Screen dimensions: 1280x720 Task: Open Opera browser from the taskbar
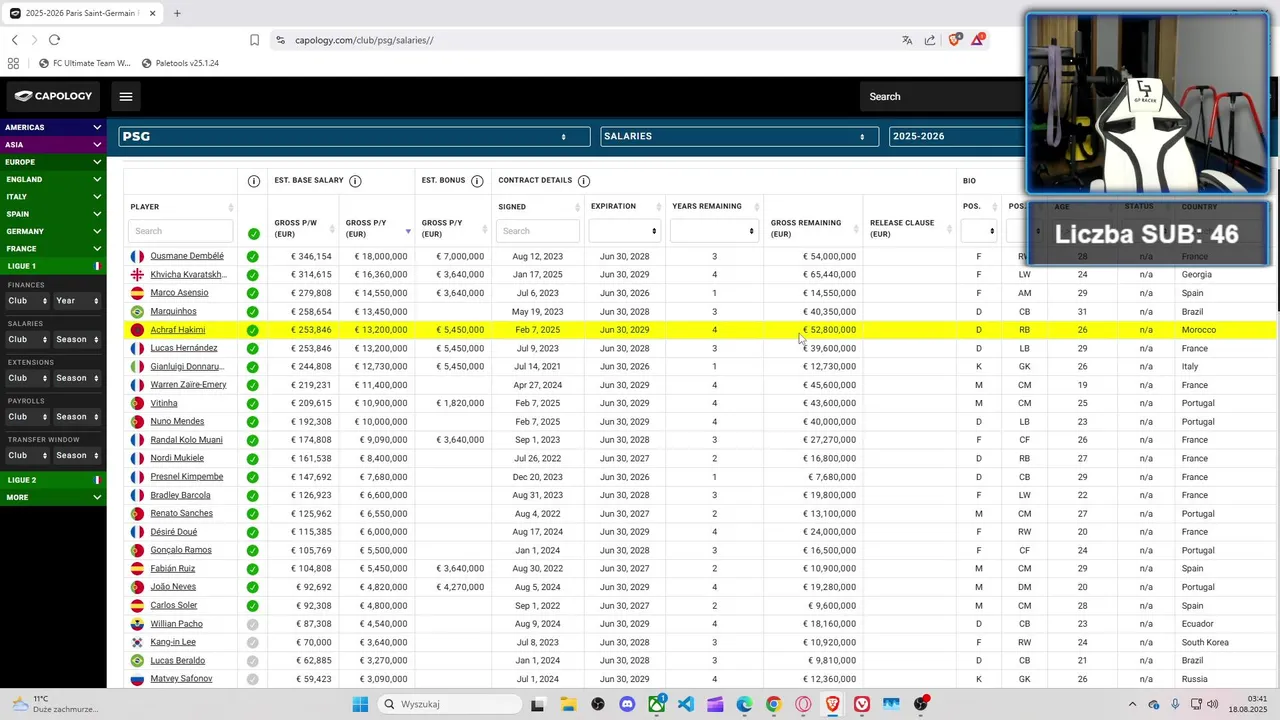[x=803, y=704]
